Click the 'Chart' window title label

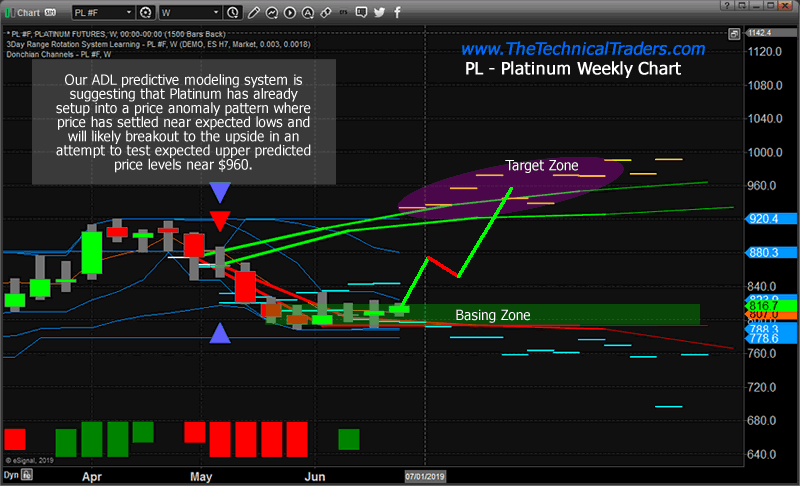29,13
